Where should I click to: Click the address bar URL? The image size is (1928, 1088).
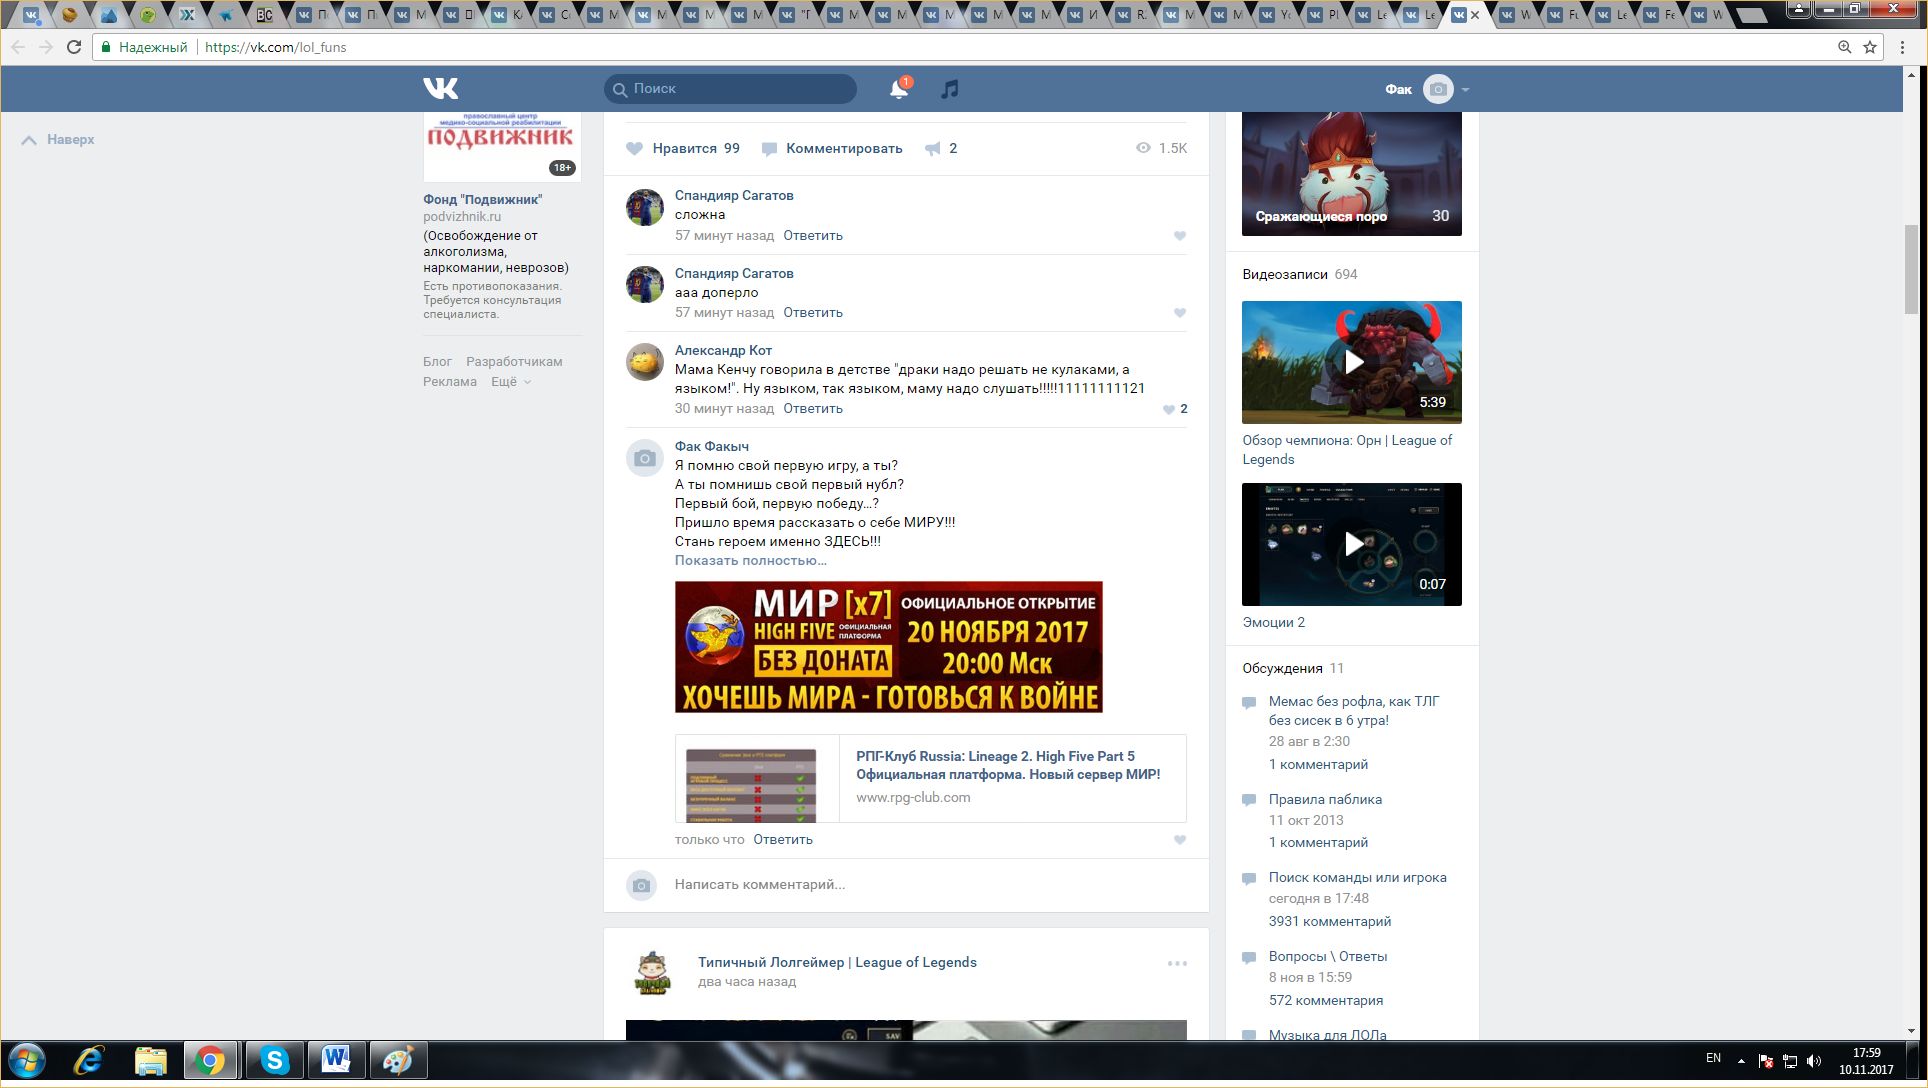pyautogui.click(x=275, y=47)
